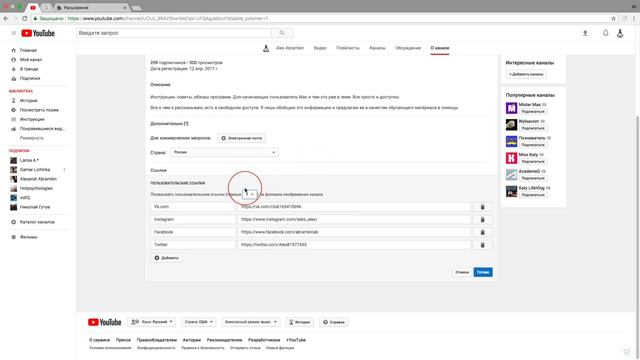
Task: Open Wylsacom channel thumbnail
Action: [x=511, y=124]
